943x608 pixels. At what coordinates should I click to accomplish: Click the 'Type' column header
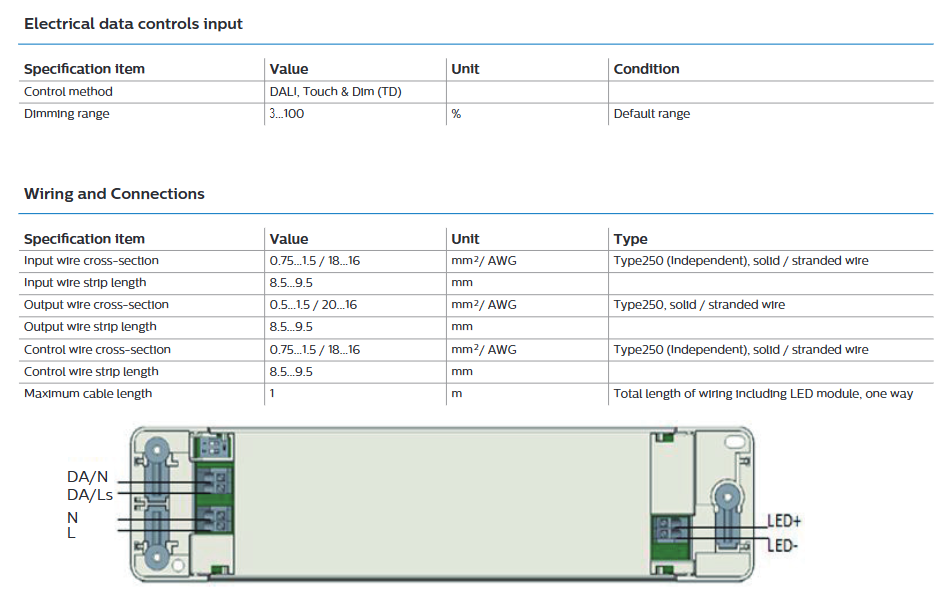(630, 239)
